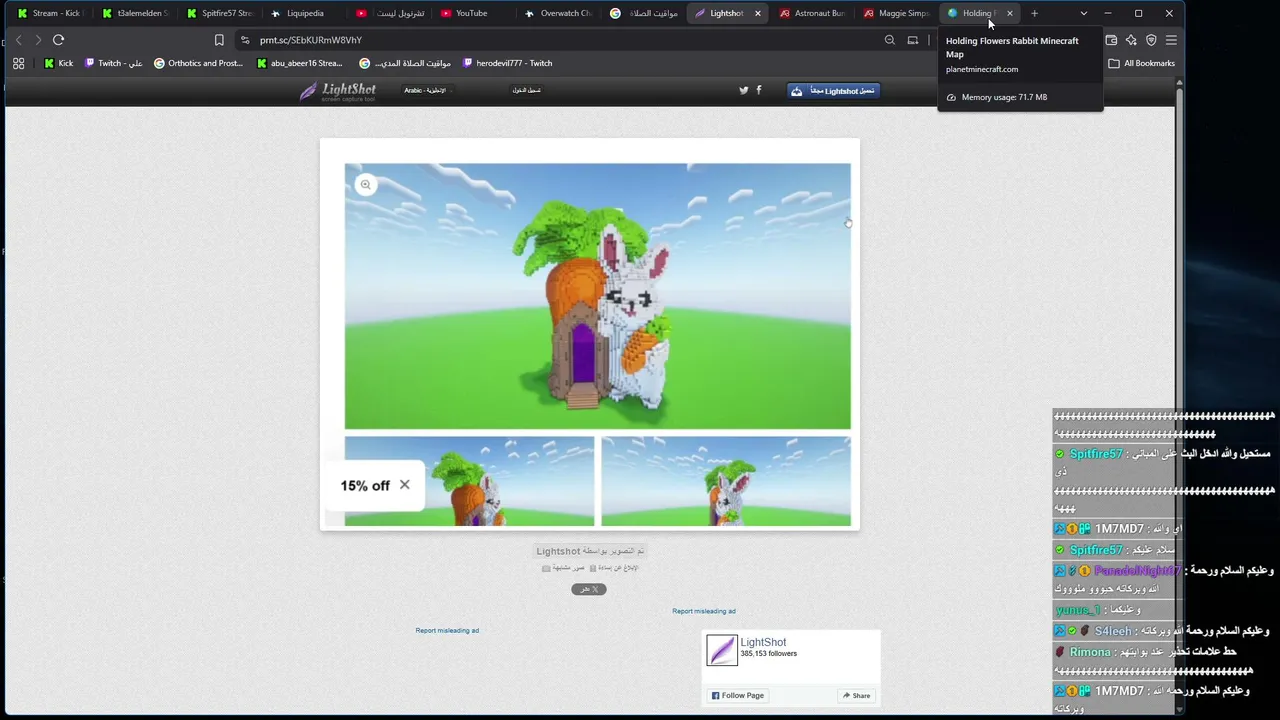Switch to the Liquipedia tab

point(305,13)
